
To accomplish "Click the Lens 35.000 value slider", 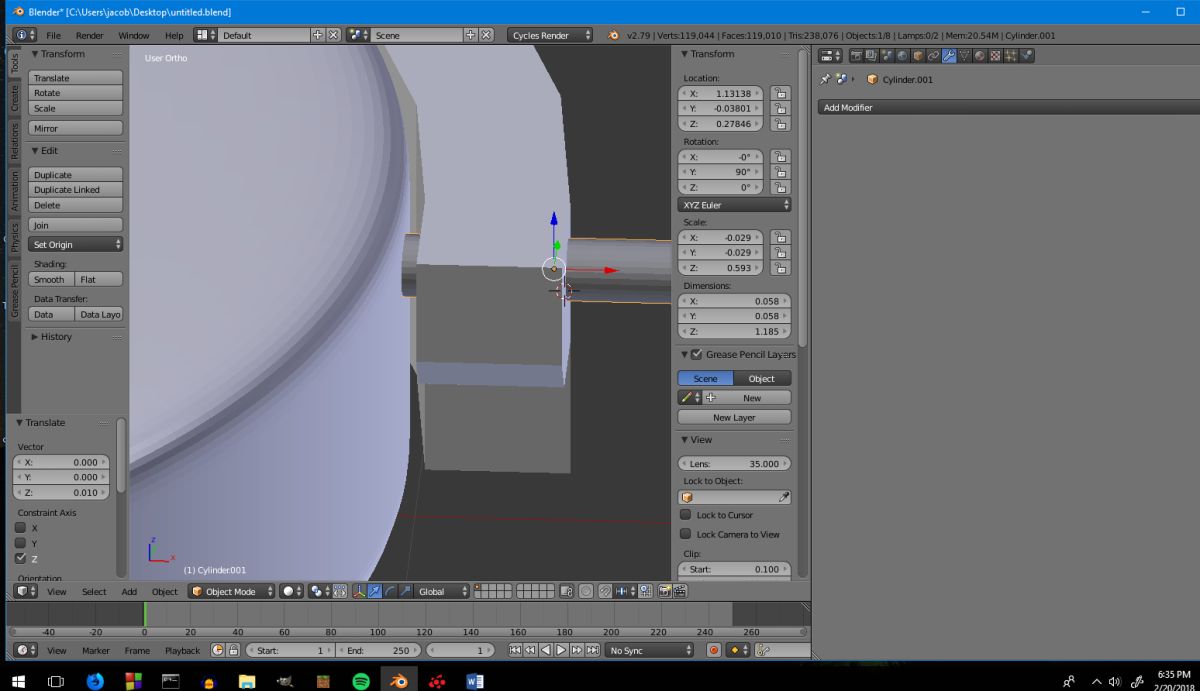I will point(734,464).
